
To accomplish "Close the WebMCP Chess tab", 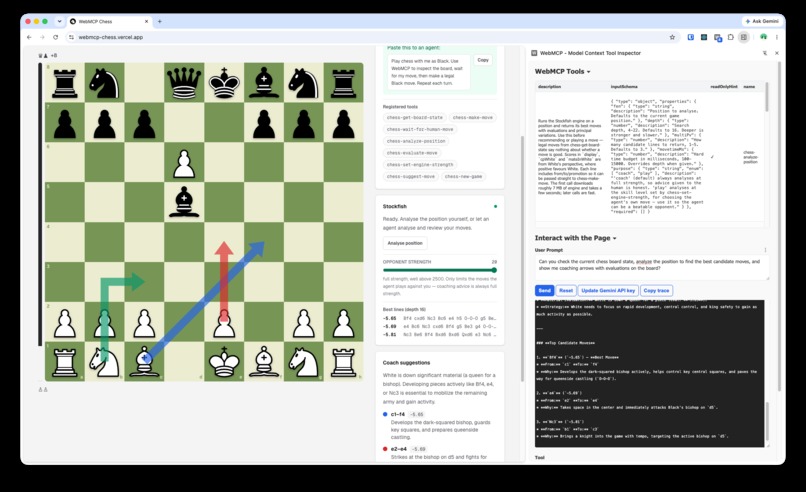I will [146, 22].
